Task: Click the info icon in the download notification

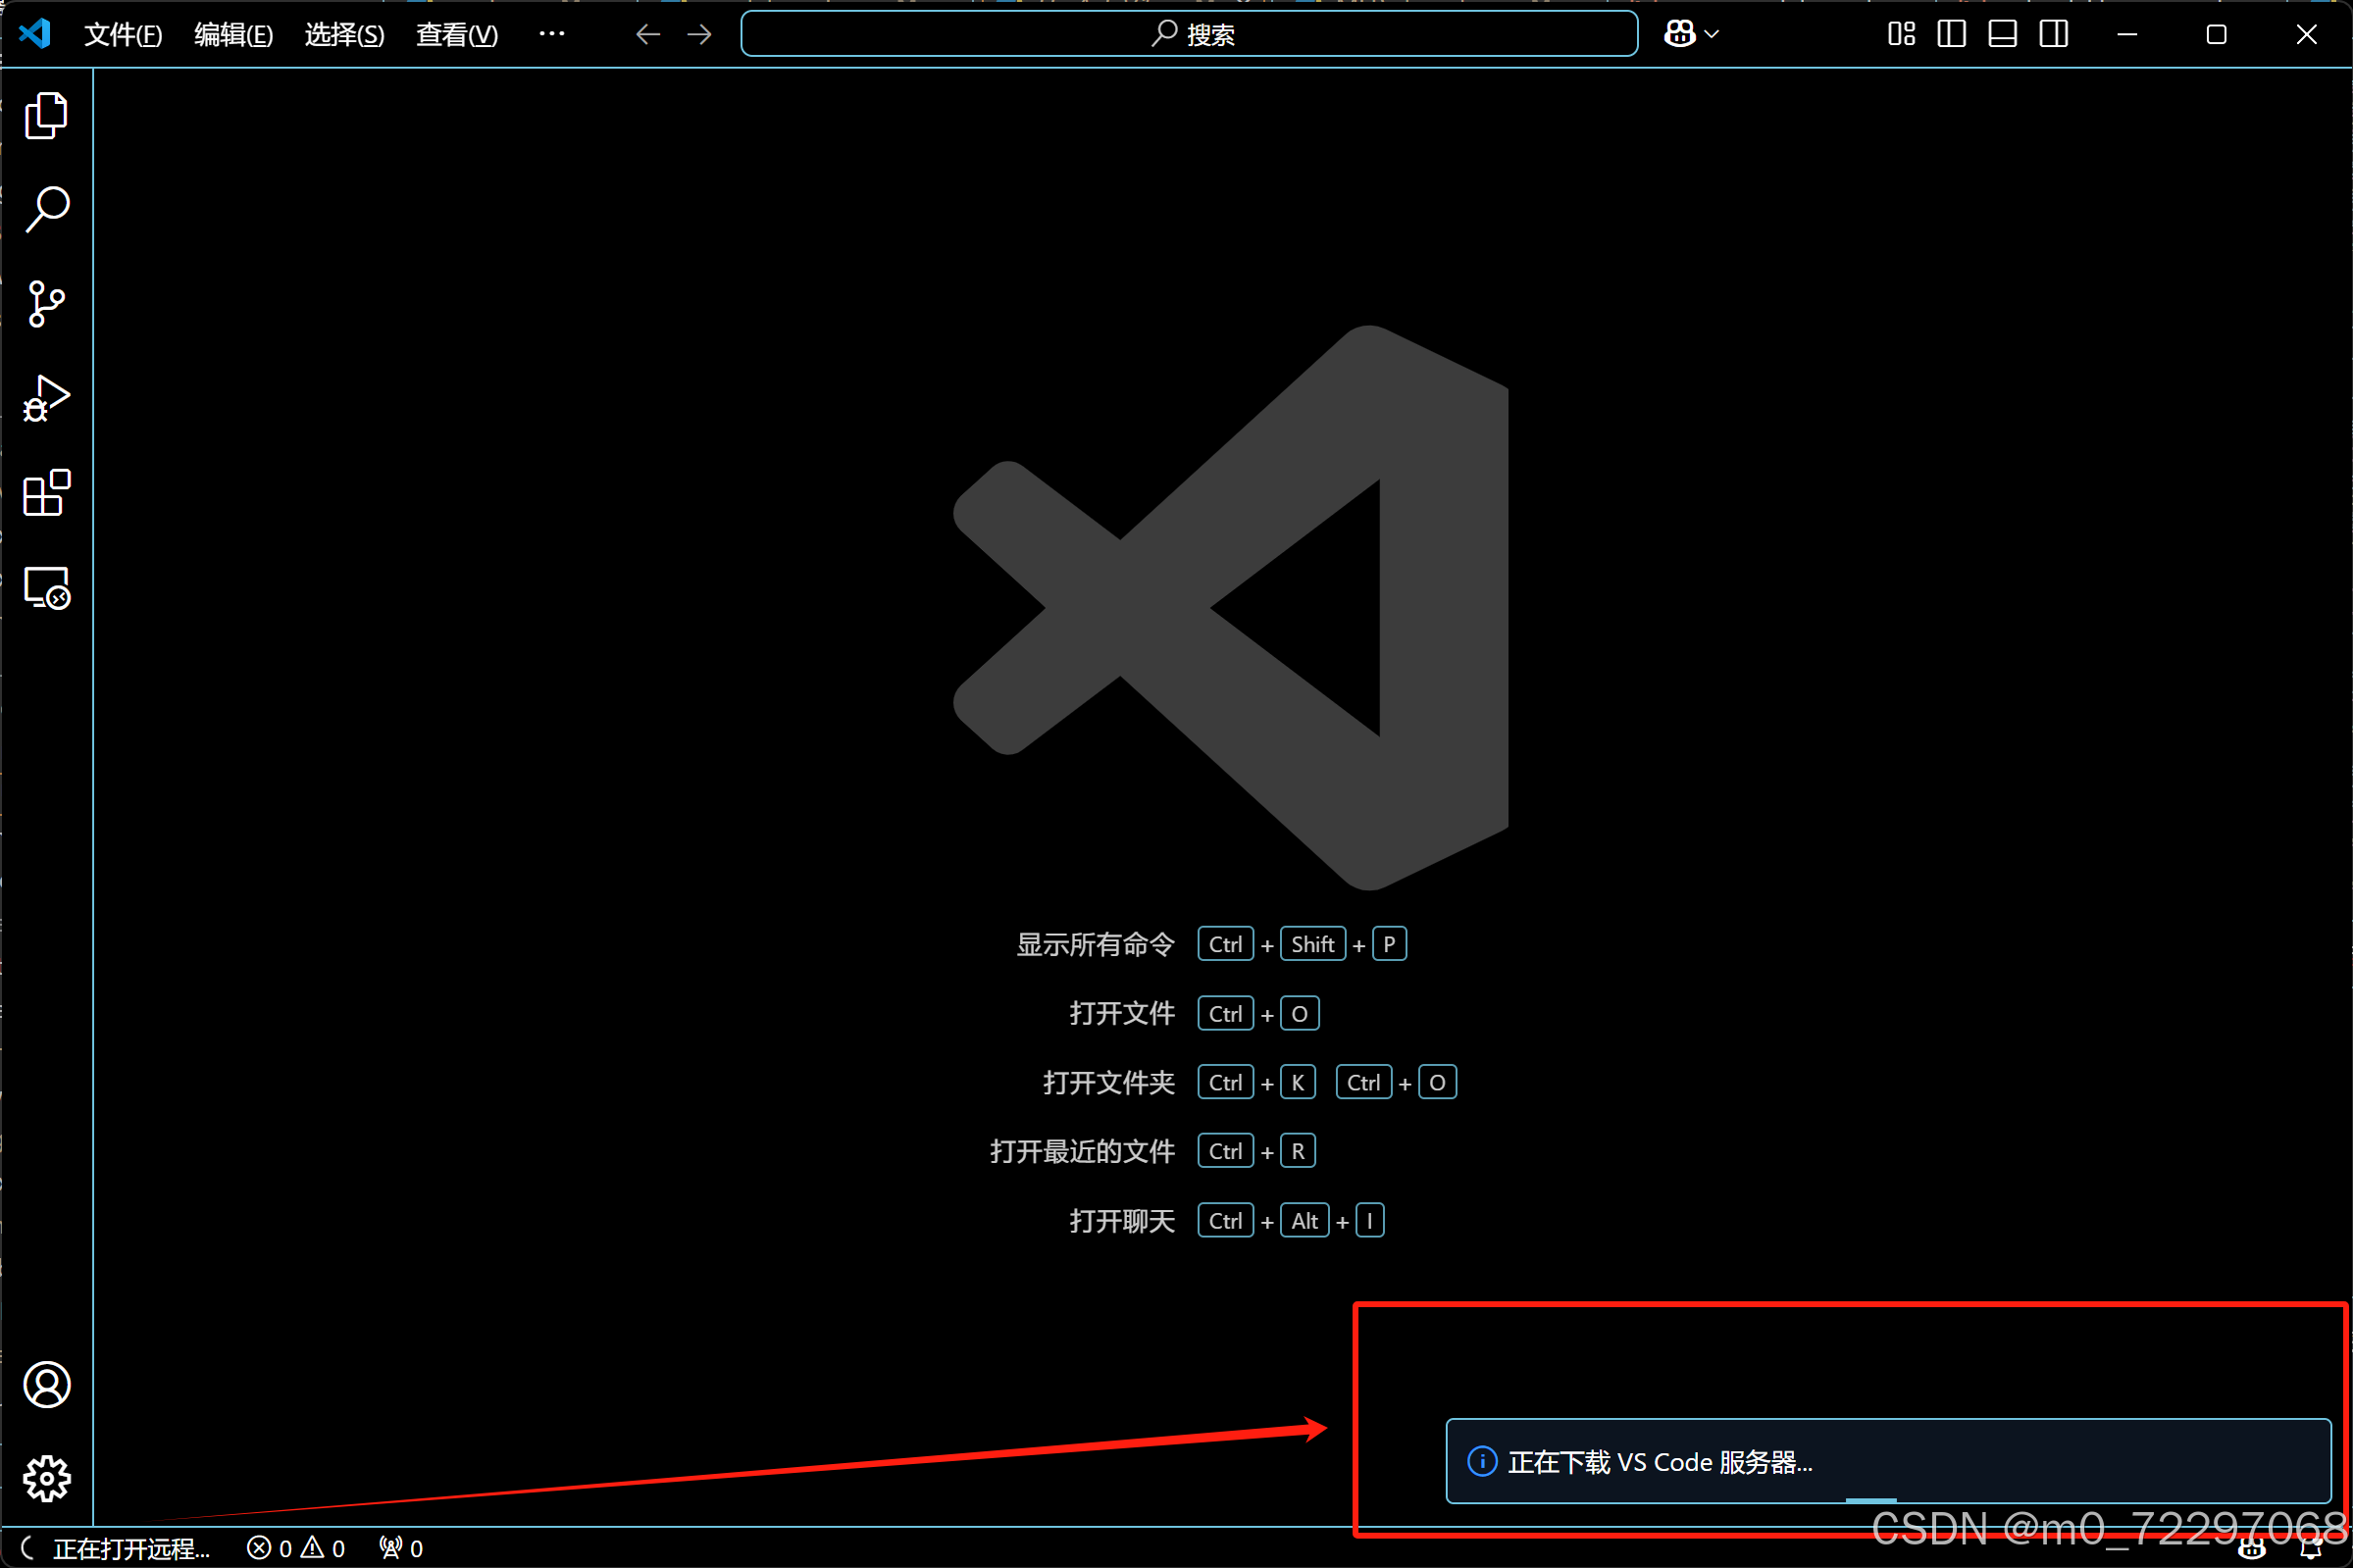Action: point(1481,1462)
